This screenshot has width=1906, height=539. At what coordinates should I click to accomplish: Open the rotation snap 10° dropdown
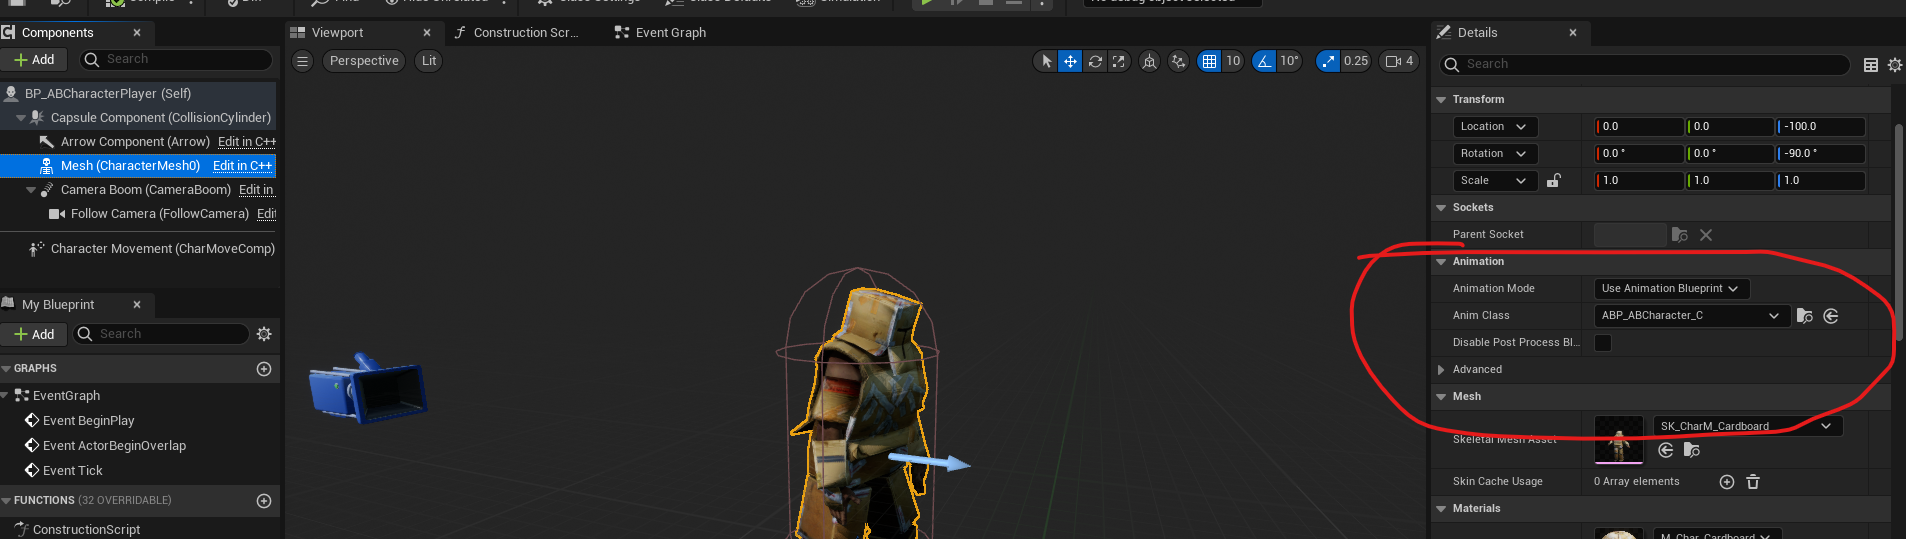tap(1289, 61)
